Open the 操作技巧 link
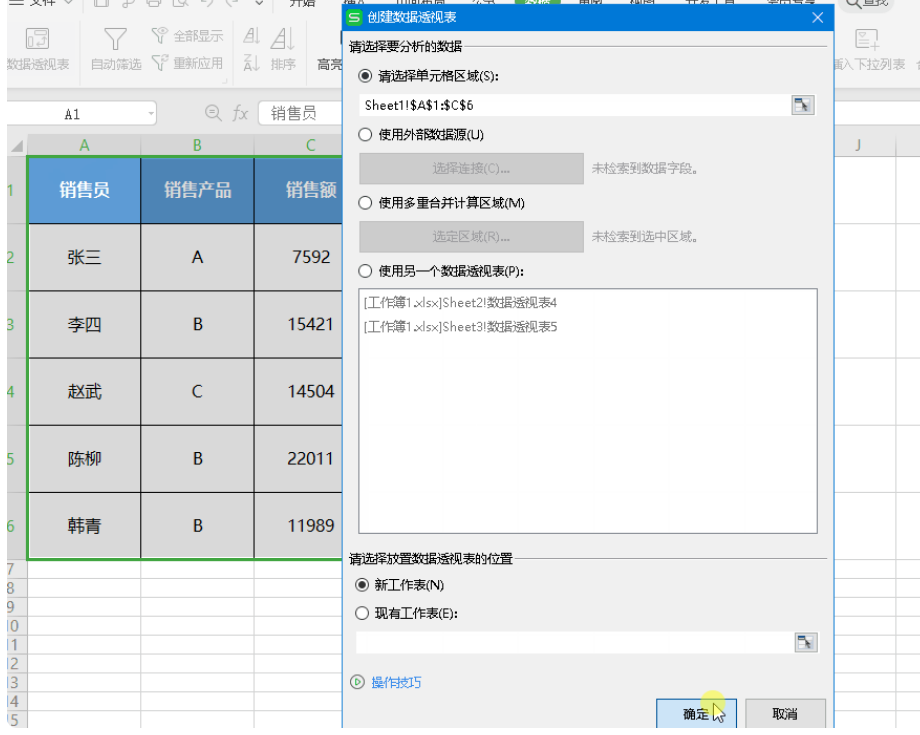 (x=396, y=682)
